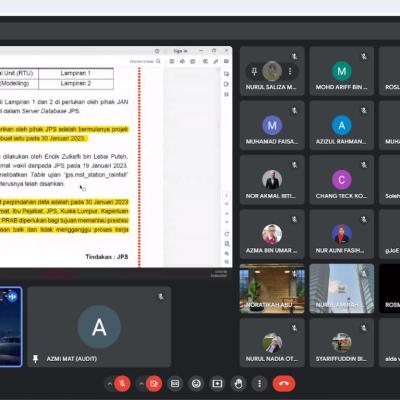Click the Noratikah Abu video tile
400x400 pixels.
pyautogui.click(x=272, y=289)
